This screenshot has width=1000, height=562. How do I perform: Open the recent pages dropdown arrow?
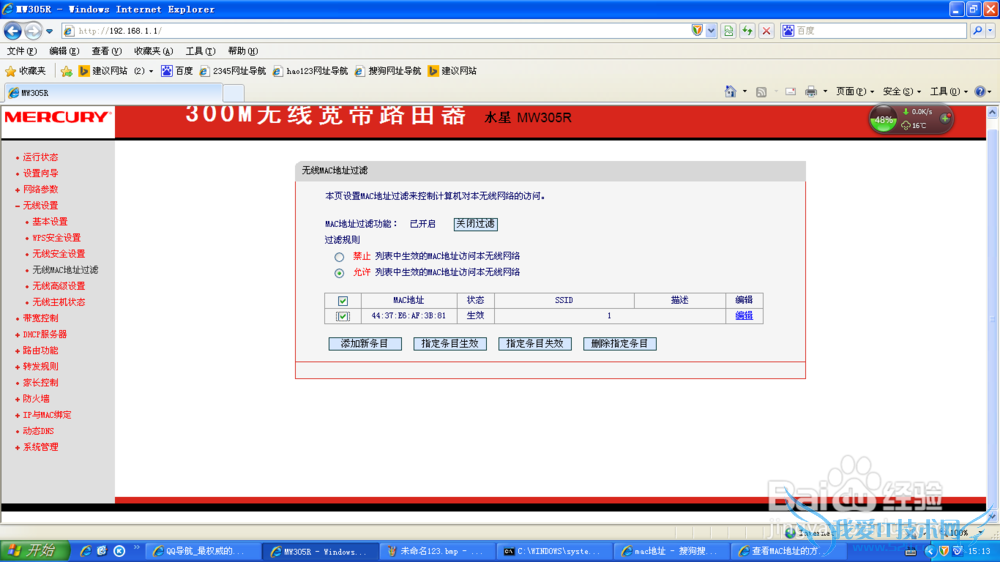tap(49, 31)
